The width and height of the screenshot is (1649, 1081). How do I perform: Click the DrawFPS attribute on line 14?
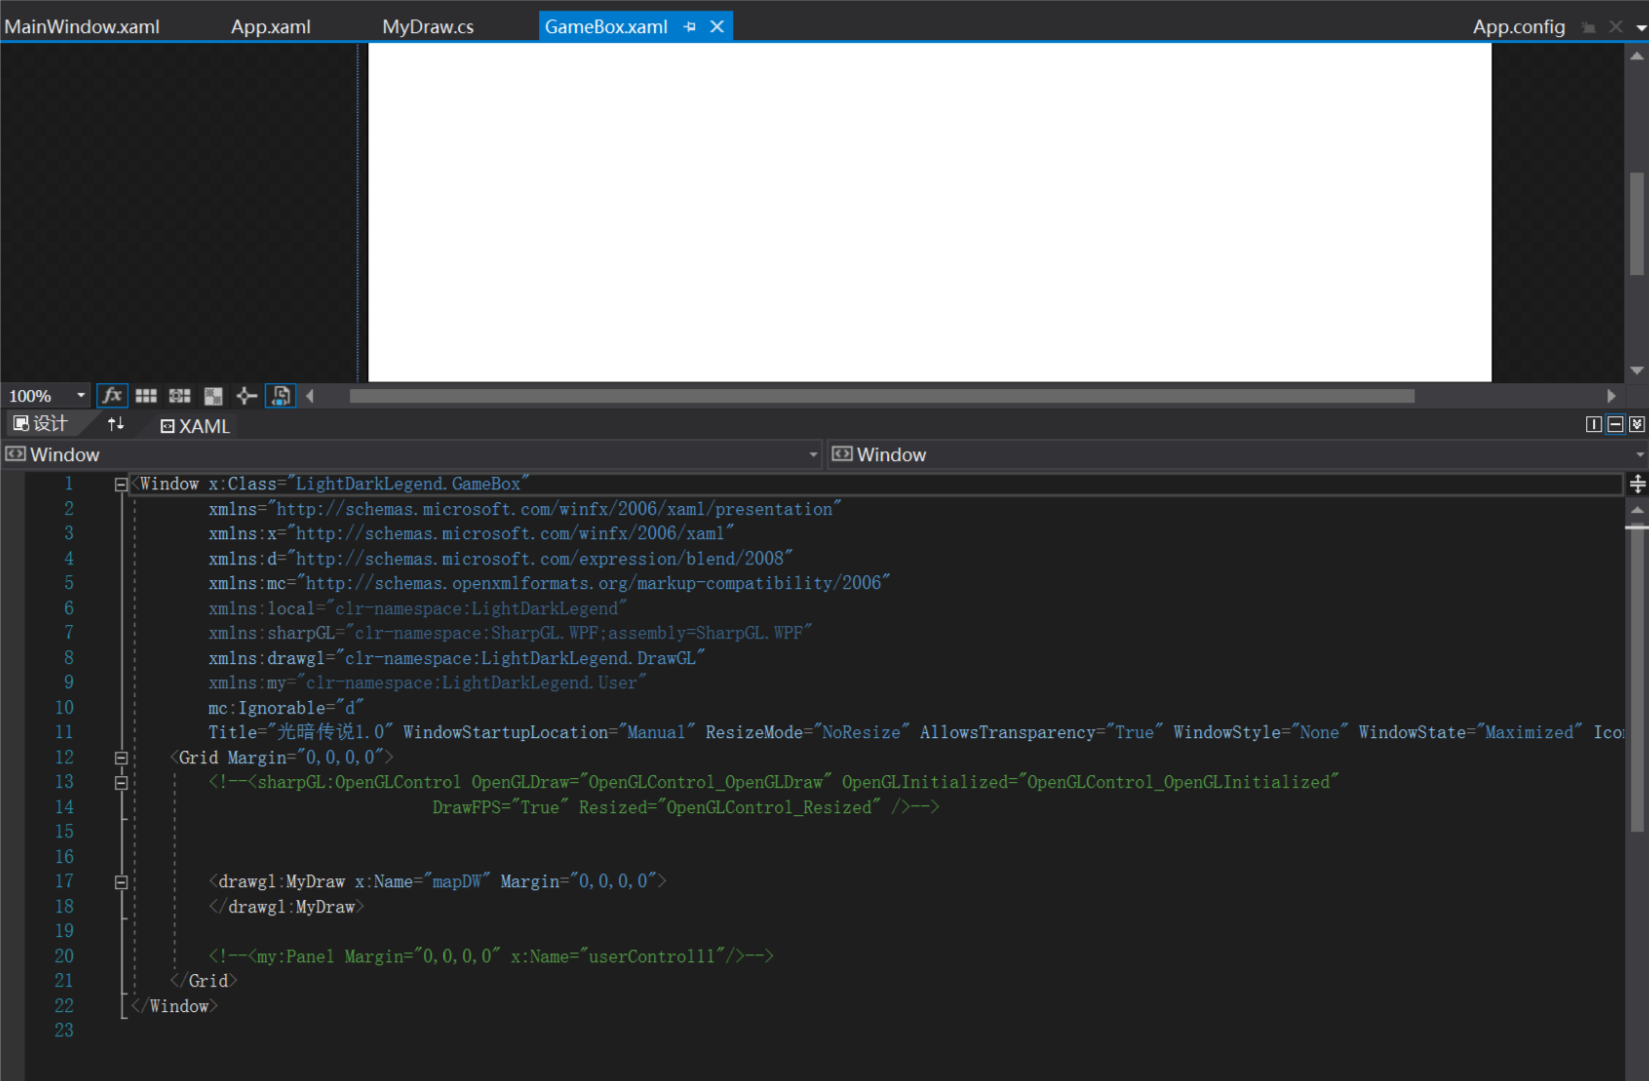pyautogui.click(x=501, y=807)
